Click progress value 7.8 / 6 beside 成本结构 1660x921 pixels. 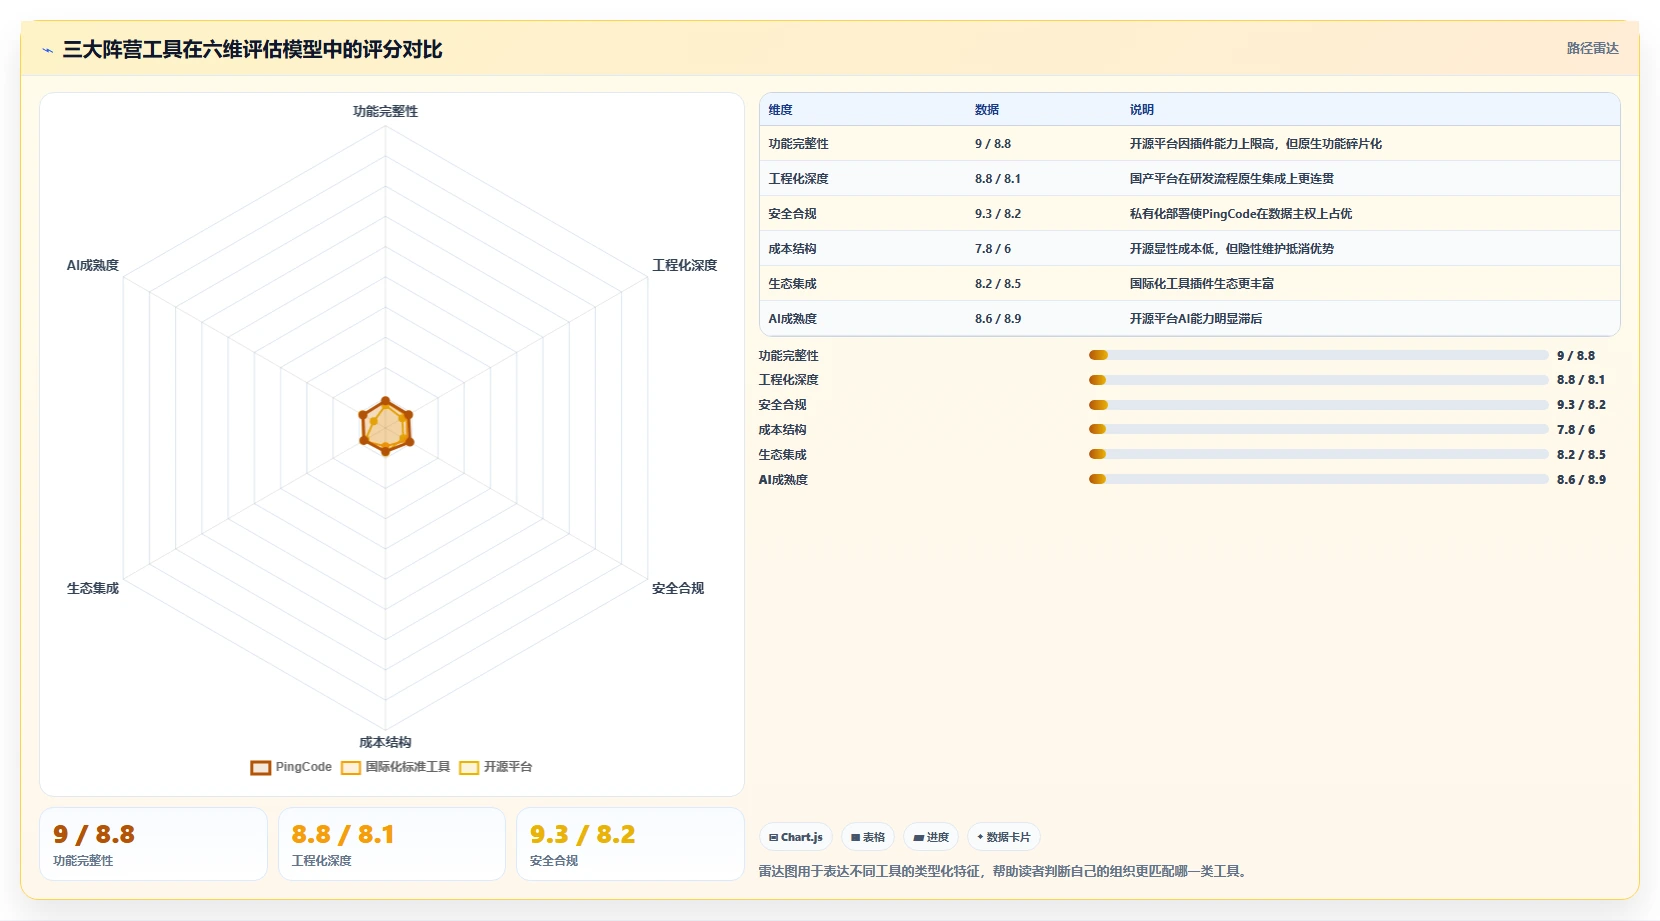coord(1576,430)
